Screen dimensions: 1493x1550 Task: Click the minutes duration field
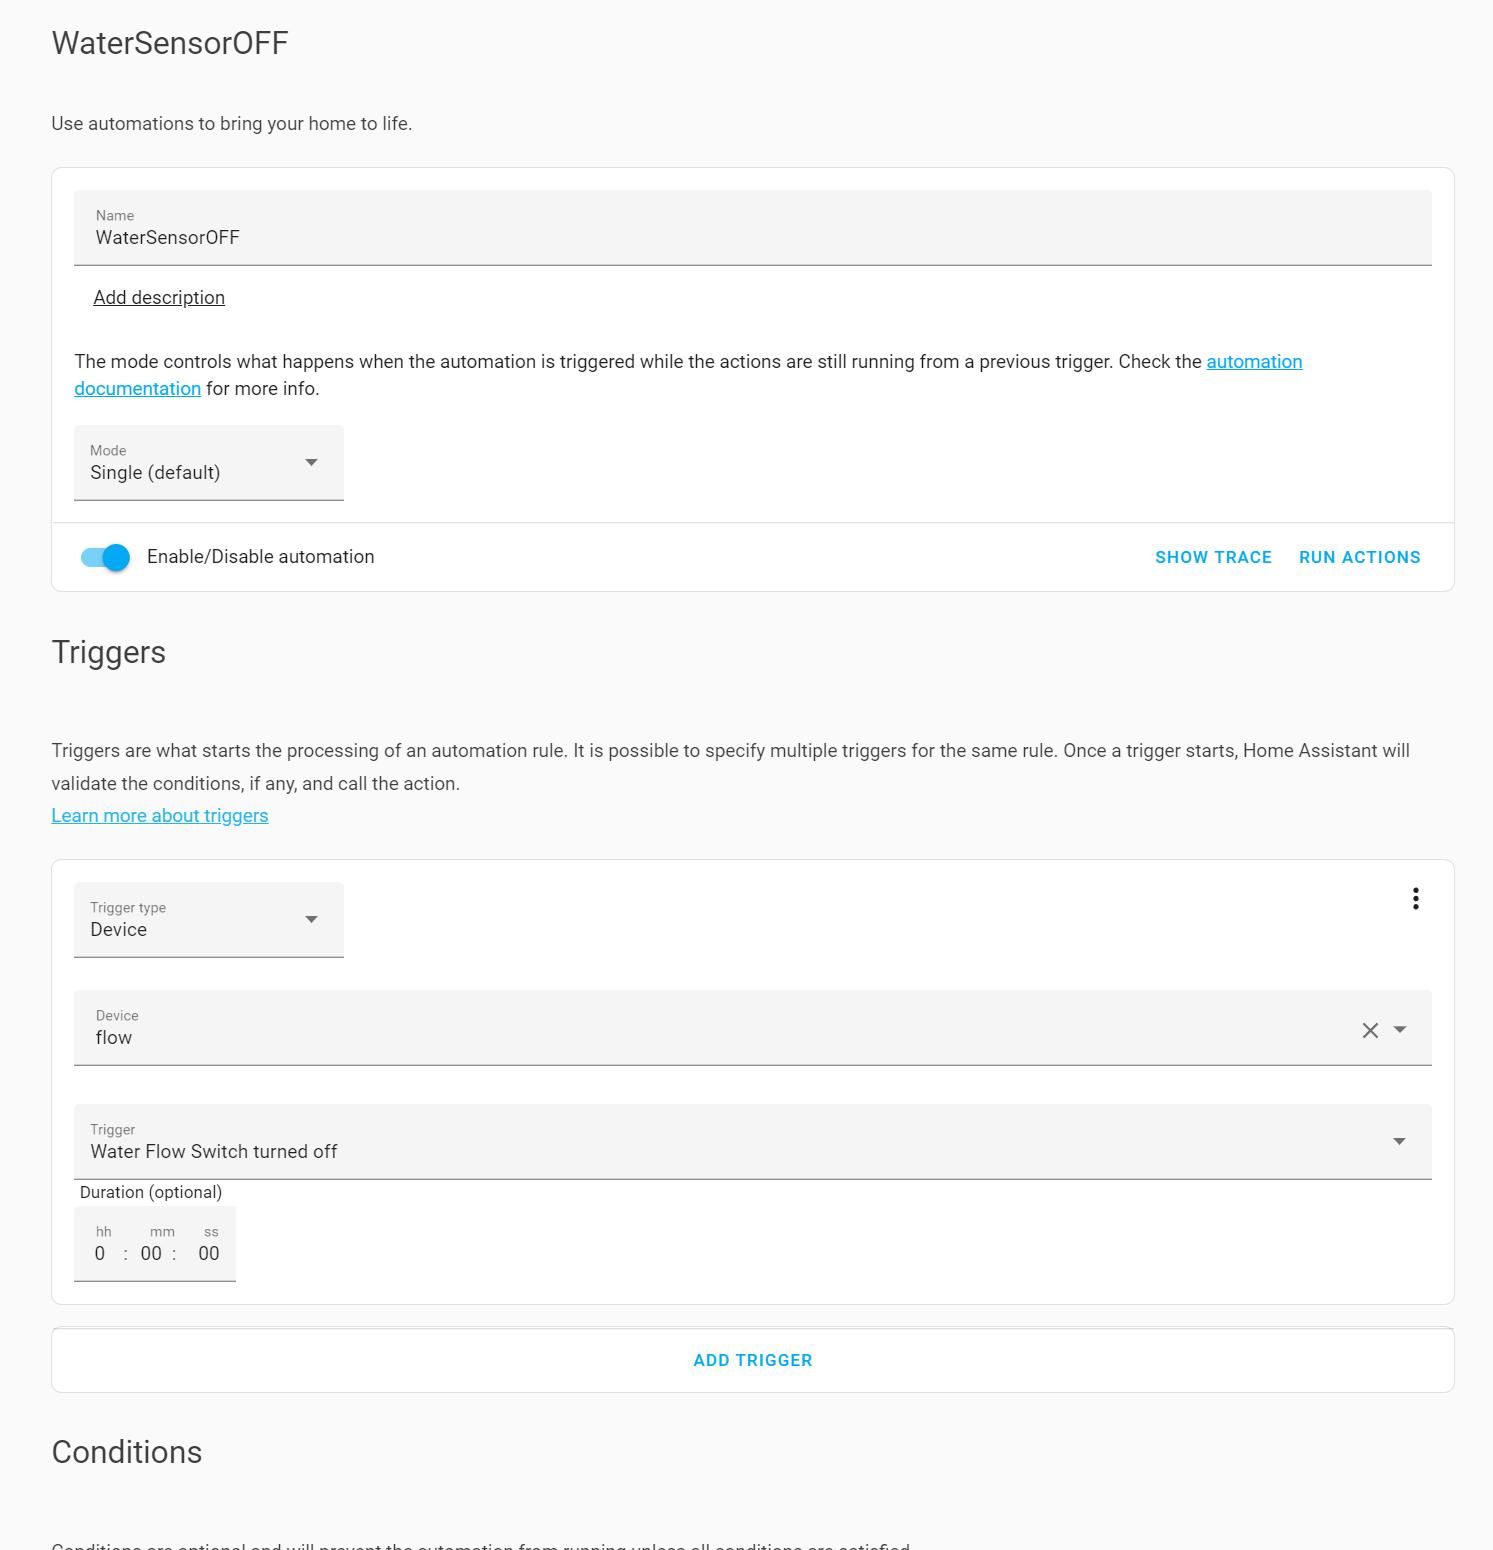tap(151, 1253)
